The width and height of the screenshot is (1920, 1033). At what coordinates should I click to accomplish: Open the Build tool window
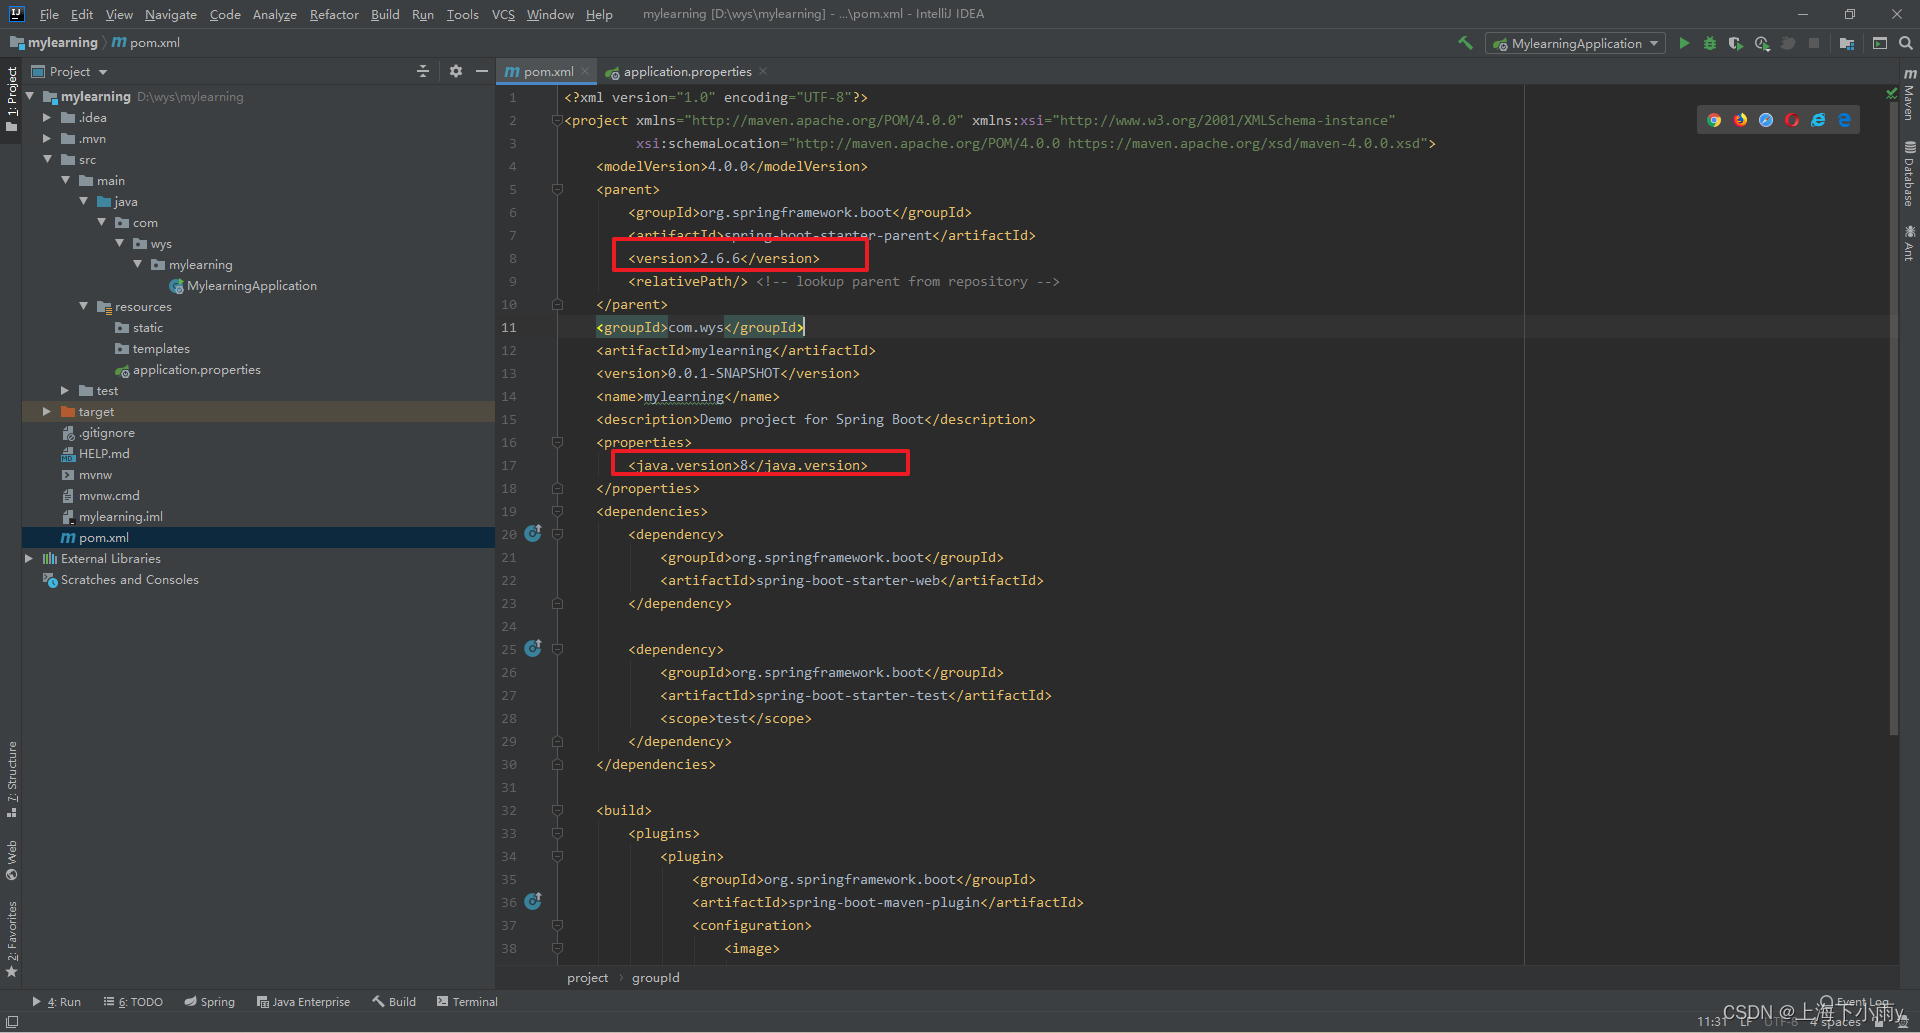coord(394,1001)
